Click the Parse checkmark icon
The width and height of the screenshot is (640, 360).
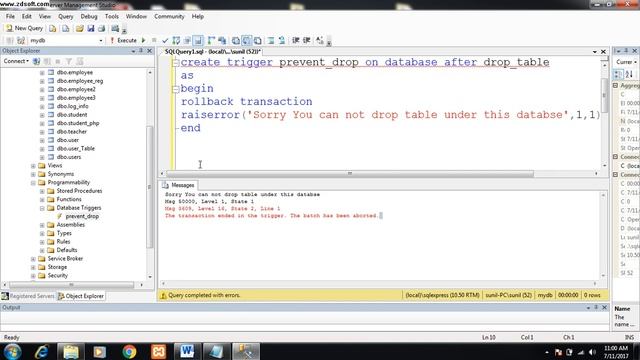pos(165,40)
